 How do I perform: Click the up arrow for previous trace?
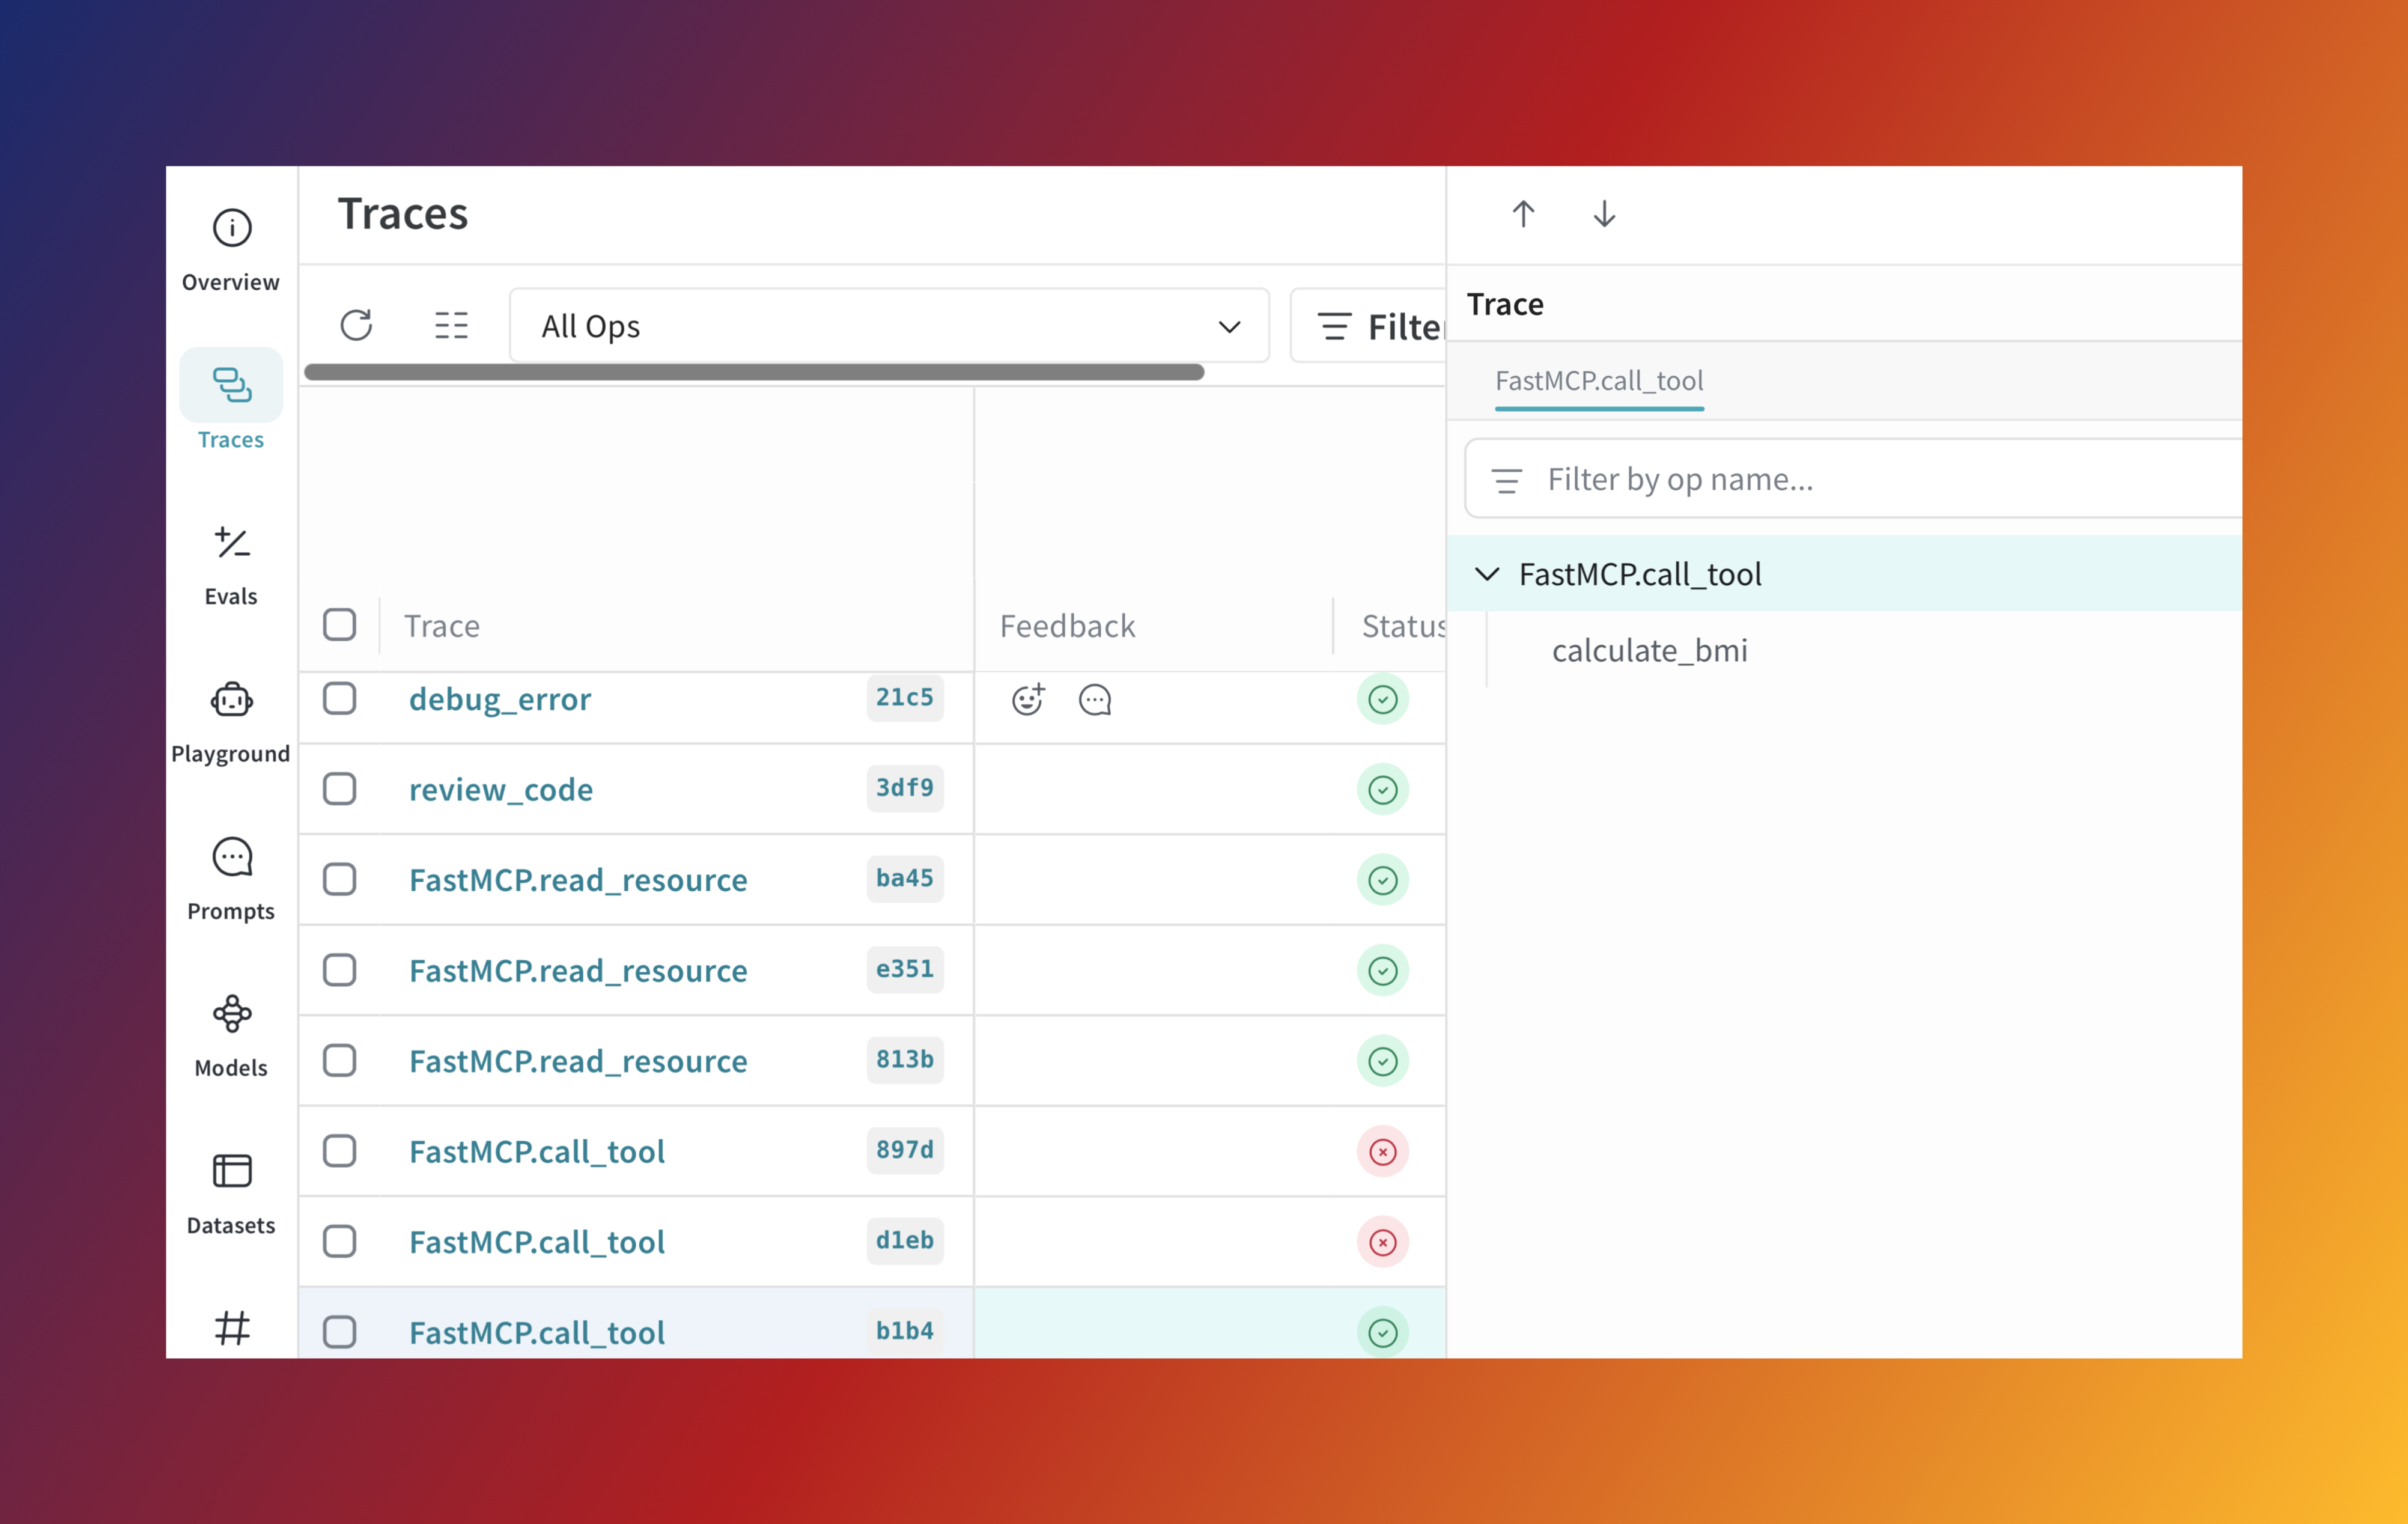click(1523, 214)
